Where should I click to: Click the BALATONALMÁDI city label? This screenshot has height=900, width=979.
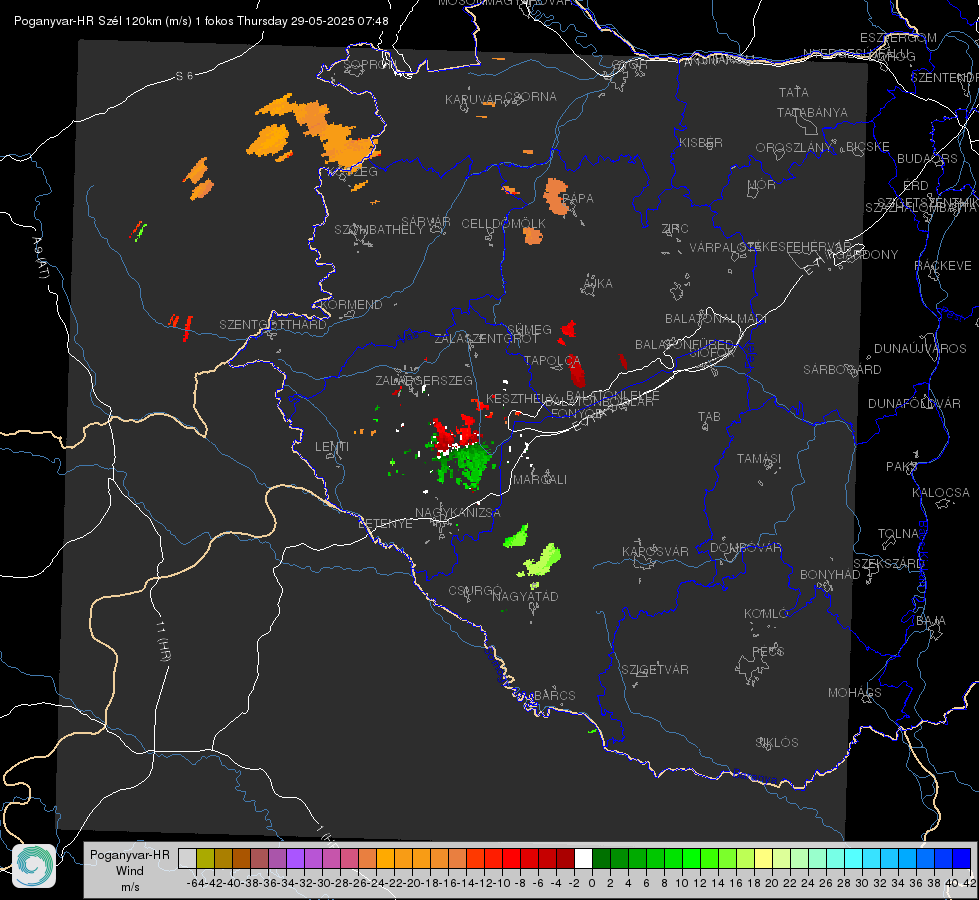point(716,319)
